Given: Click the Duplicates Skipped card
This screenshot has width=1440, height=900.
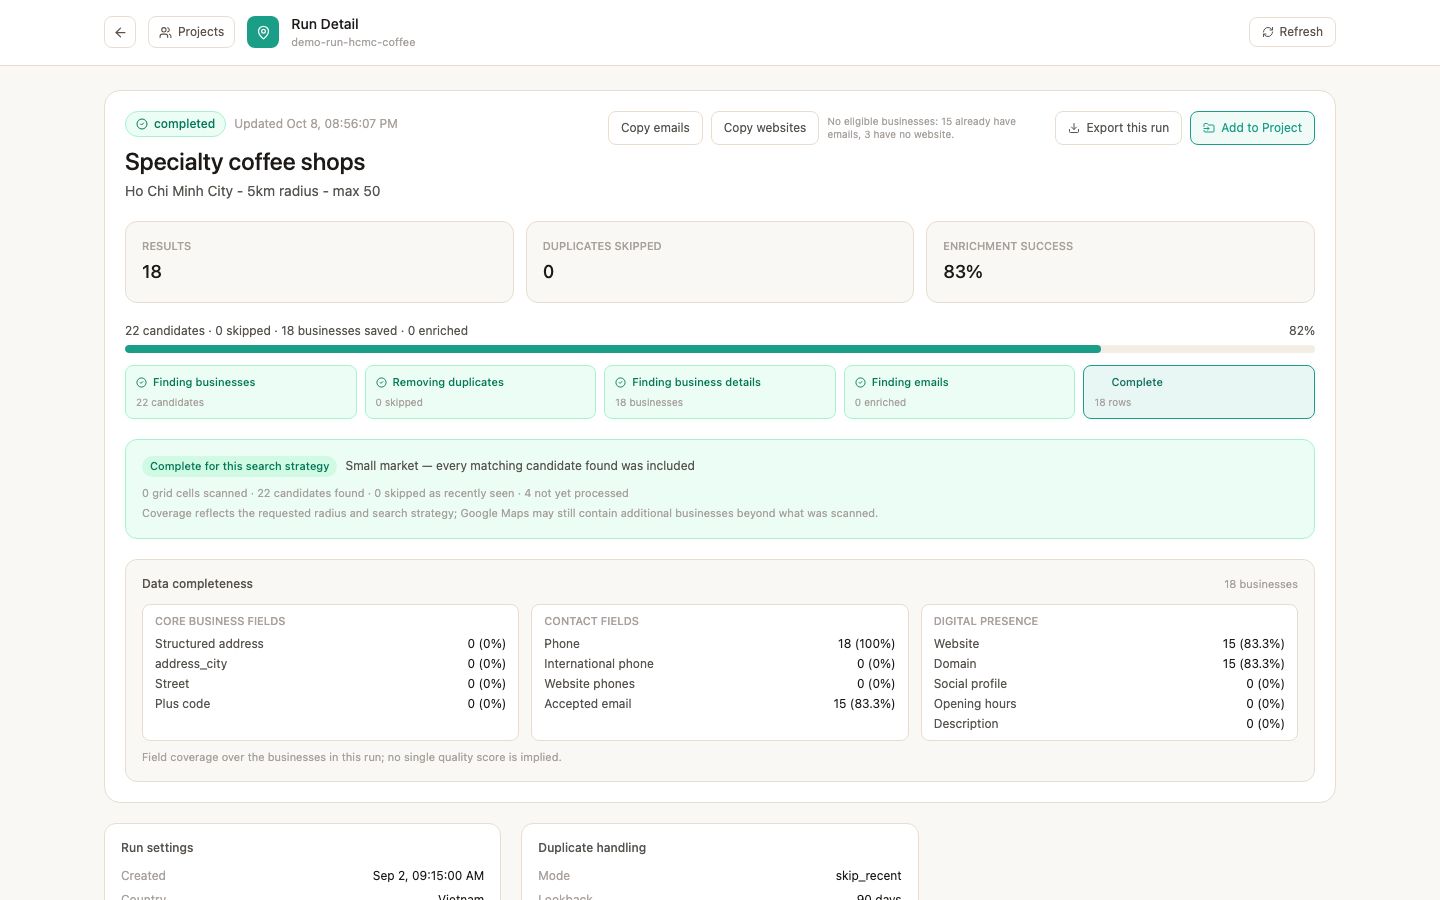Looking at the screenshot, I should pyautogui.click(x=720, y=262).
